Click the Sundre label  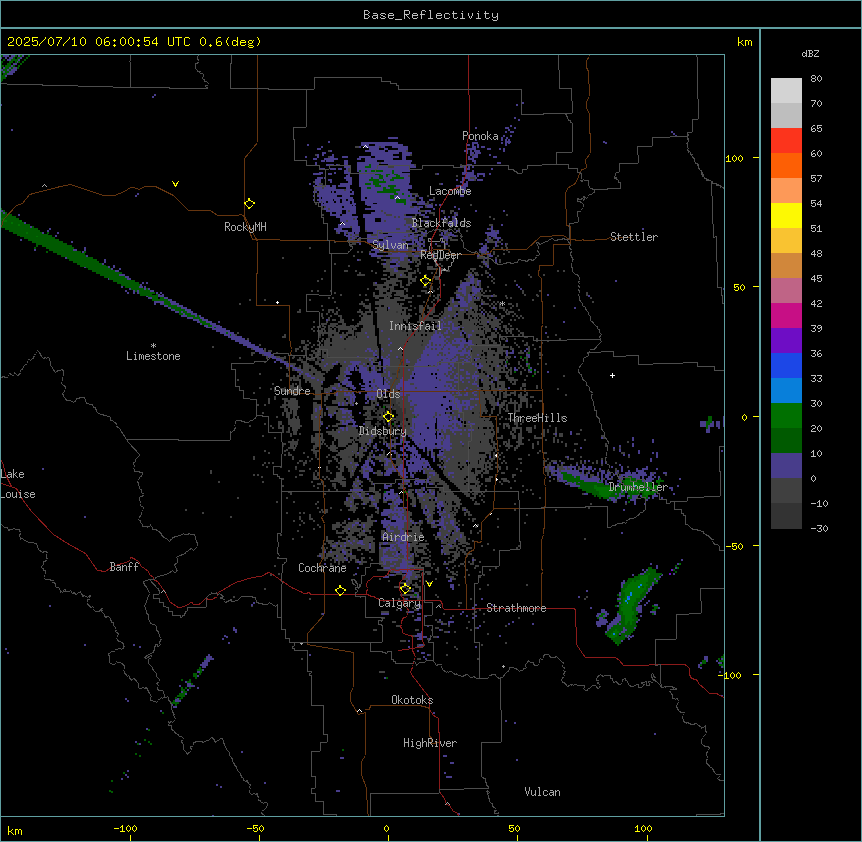click(292, 391)
